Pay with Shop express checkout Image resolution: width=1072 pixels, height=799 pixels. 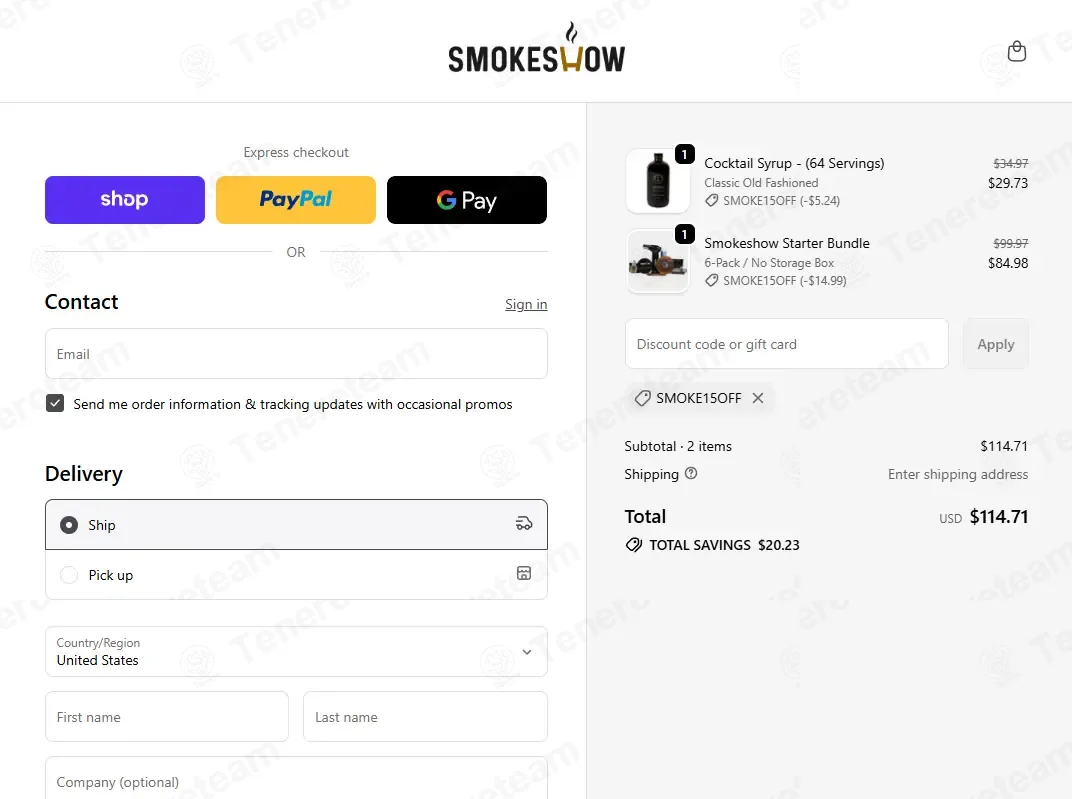click(x=125, y=200)
